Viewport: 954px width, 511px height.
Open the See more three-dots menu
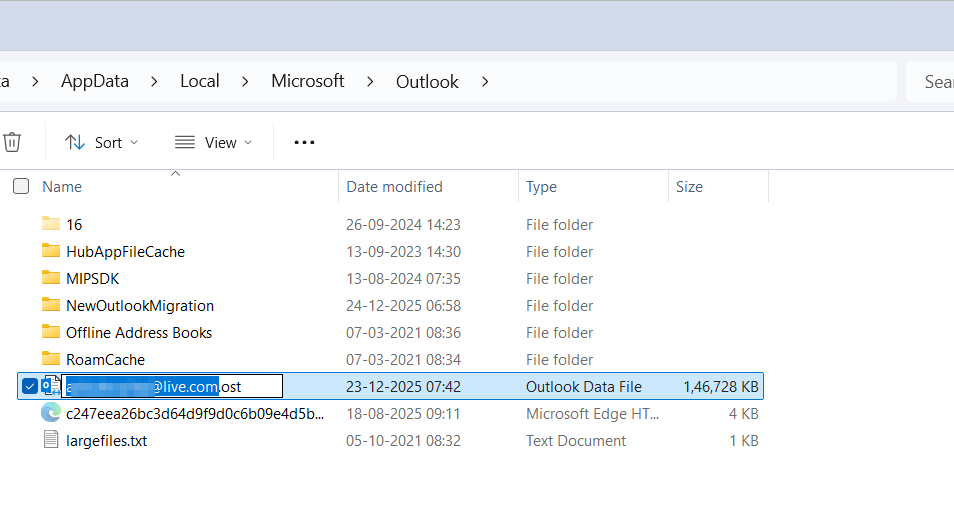pos(304,142)
